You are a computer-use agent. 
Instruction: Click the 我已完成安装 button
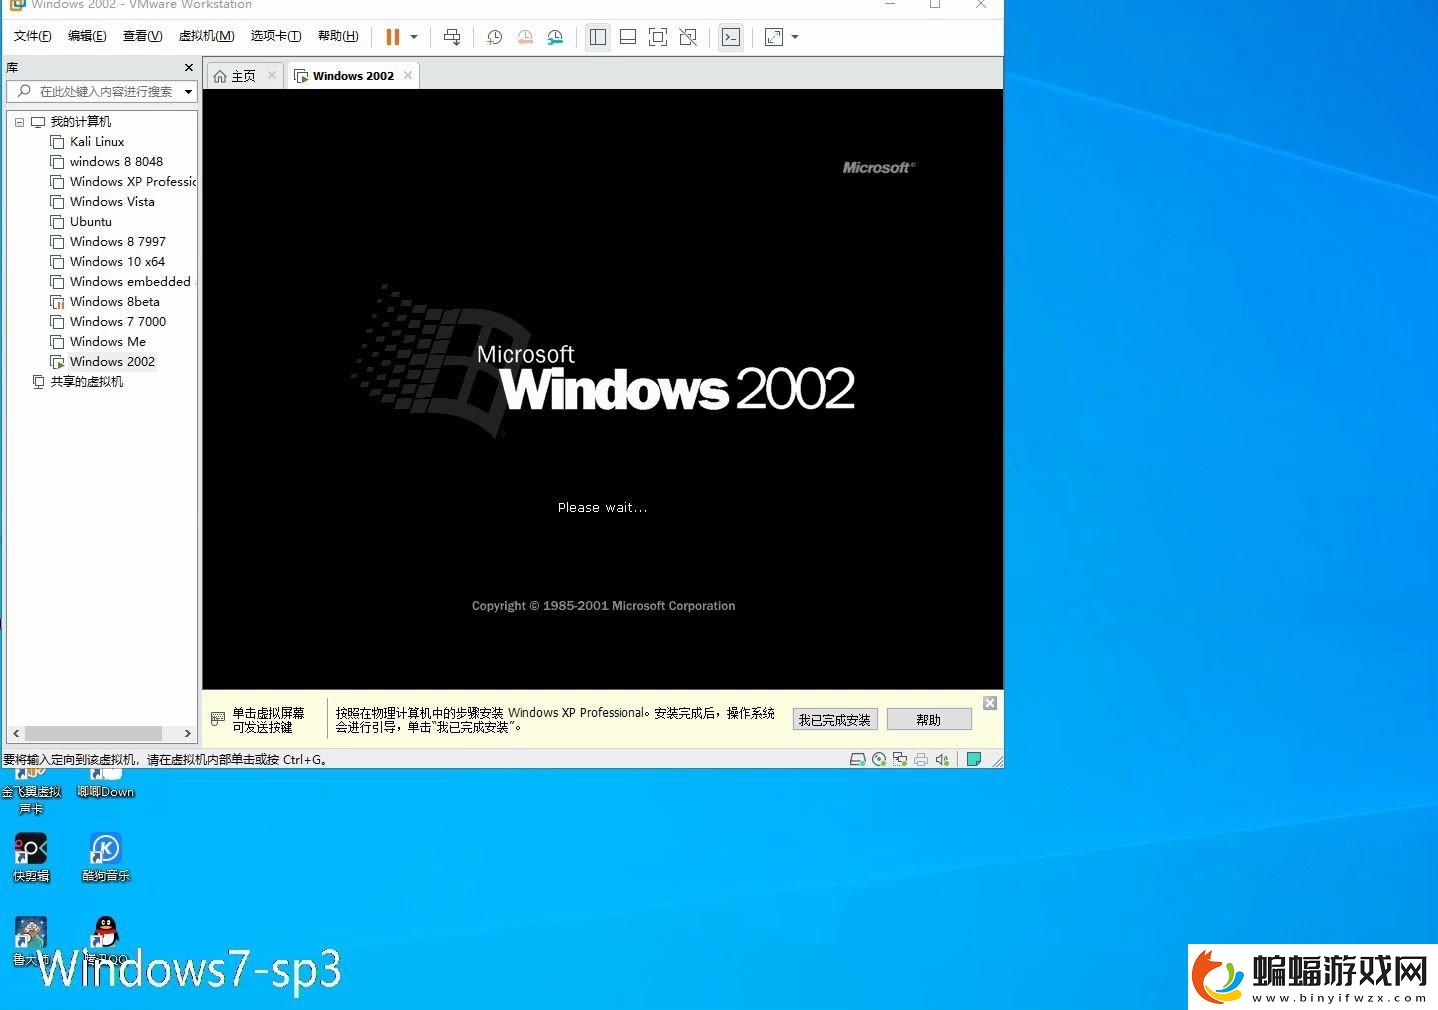click(835, 720)
